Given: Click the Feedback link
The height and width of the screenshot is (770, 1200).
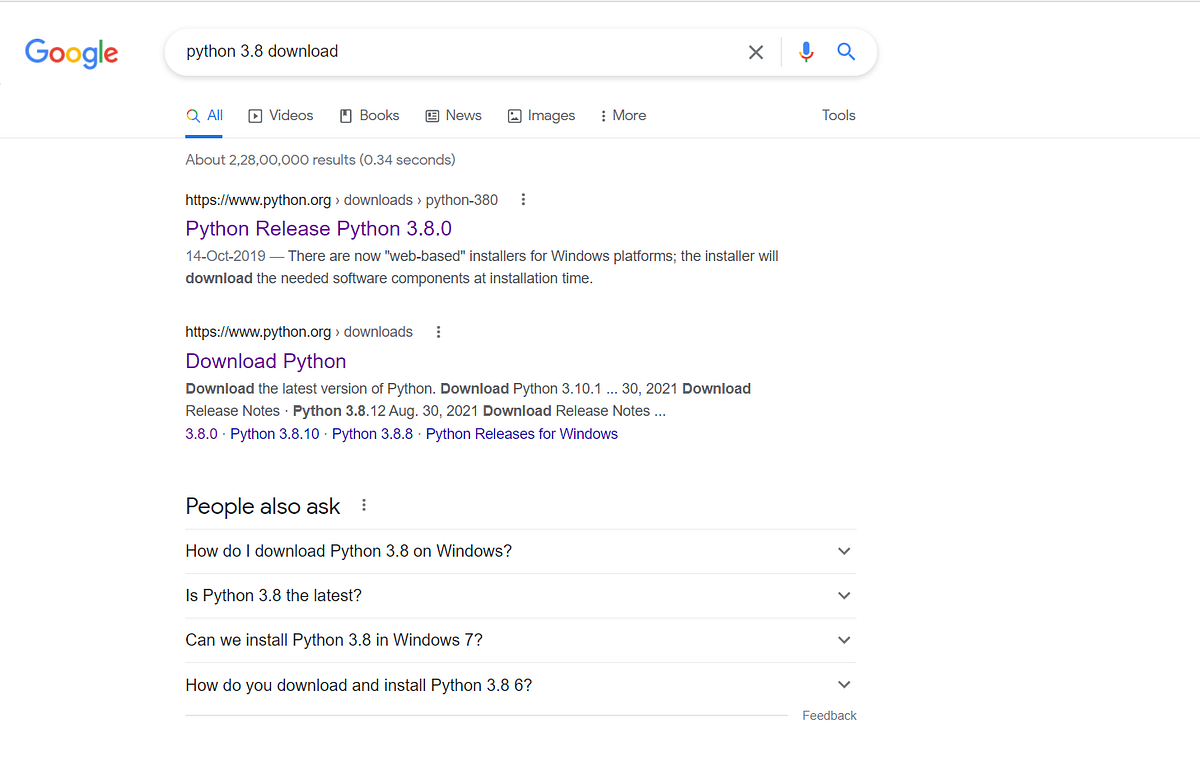Looking at the screenshot, I should click(x=829, y=716).
